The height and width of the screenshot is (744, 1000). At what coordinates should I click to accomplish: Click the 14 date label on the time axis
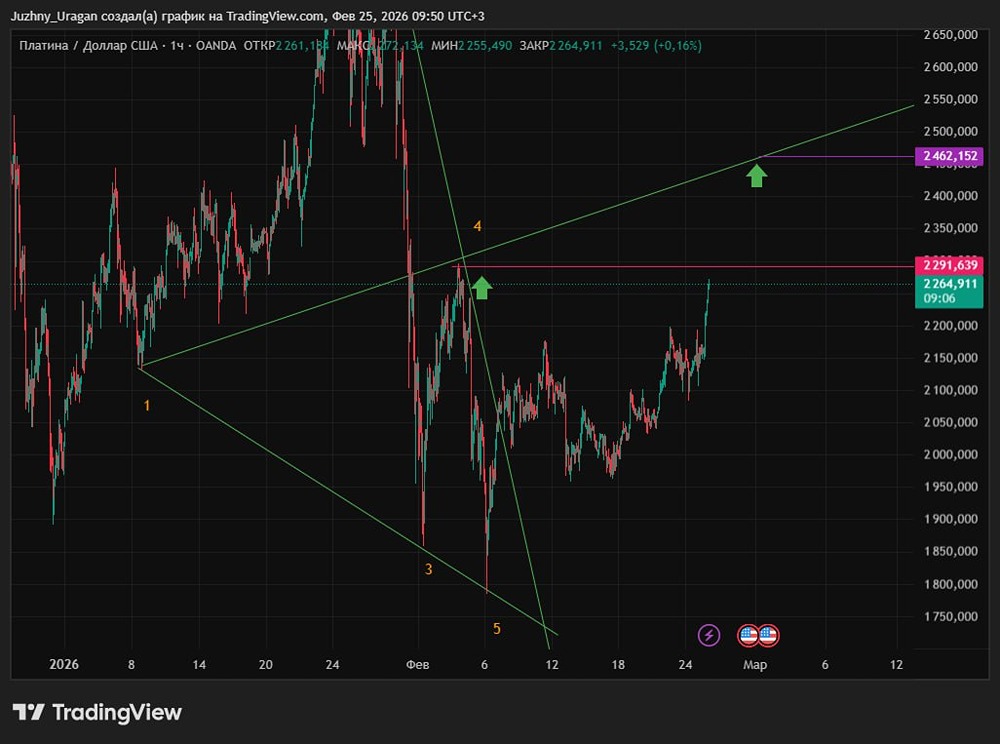199,664
